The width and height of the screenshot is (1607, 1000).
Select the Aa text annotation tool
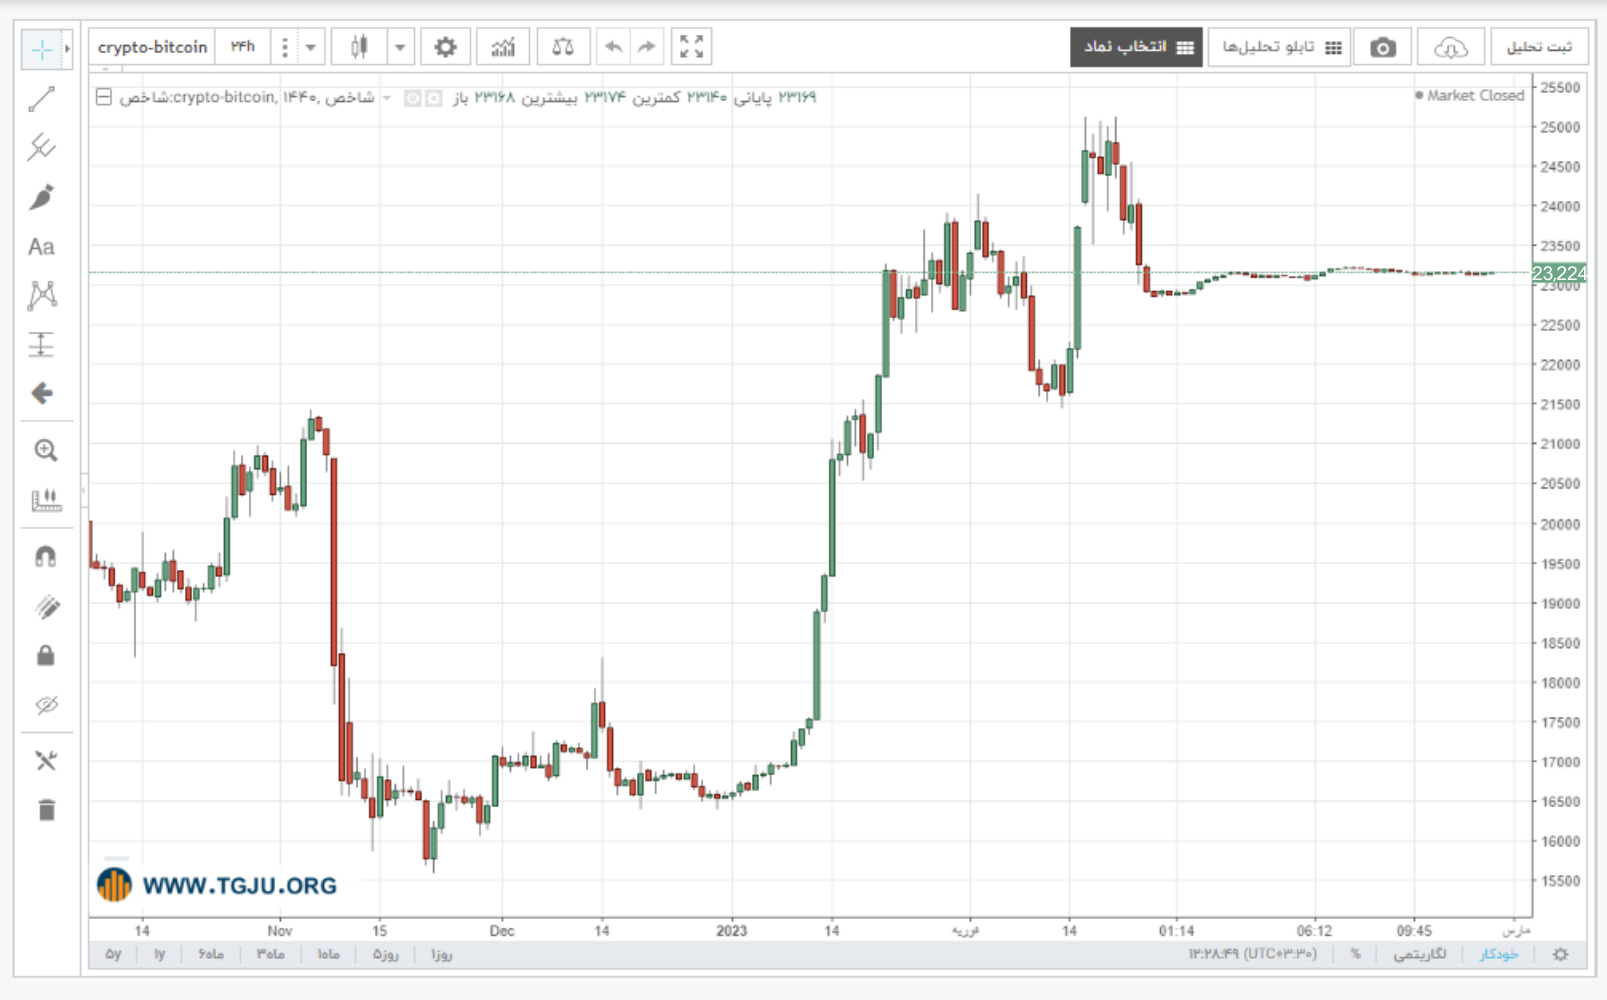tap(41, 247)
